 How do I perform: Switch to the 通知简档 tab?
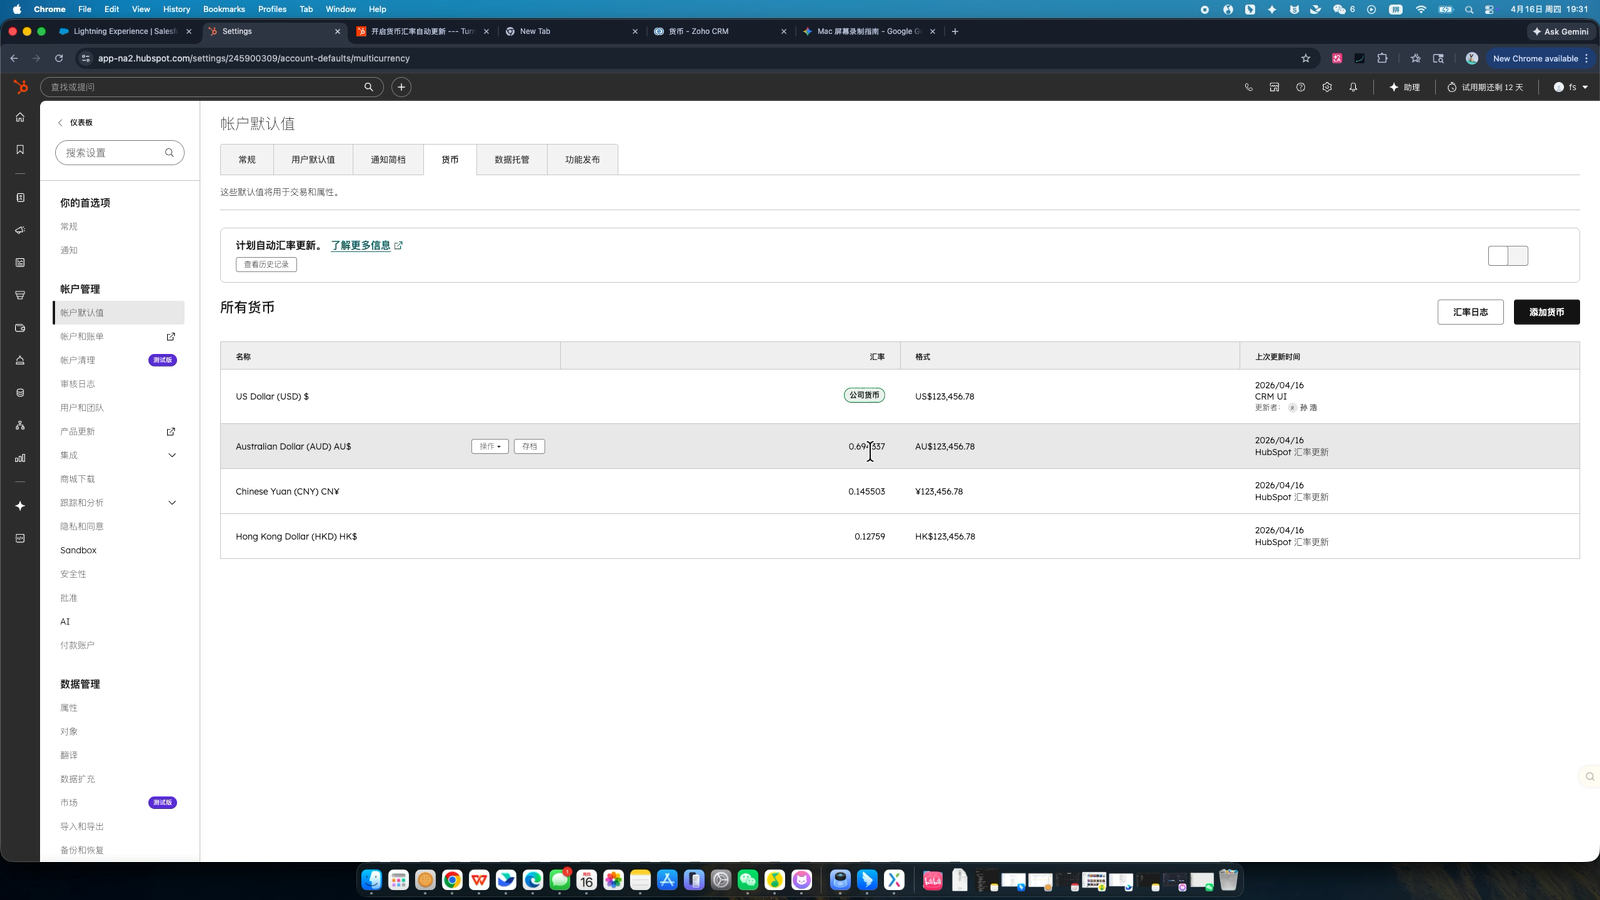(388, 159)
